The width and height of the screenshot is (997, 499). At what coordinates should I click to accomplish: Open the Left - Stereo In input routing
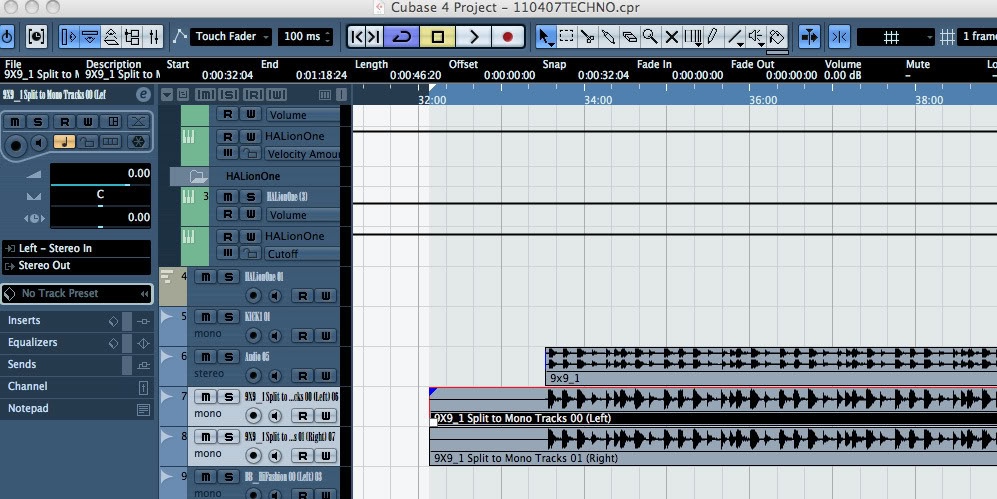[76, 248]
